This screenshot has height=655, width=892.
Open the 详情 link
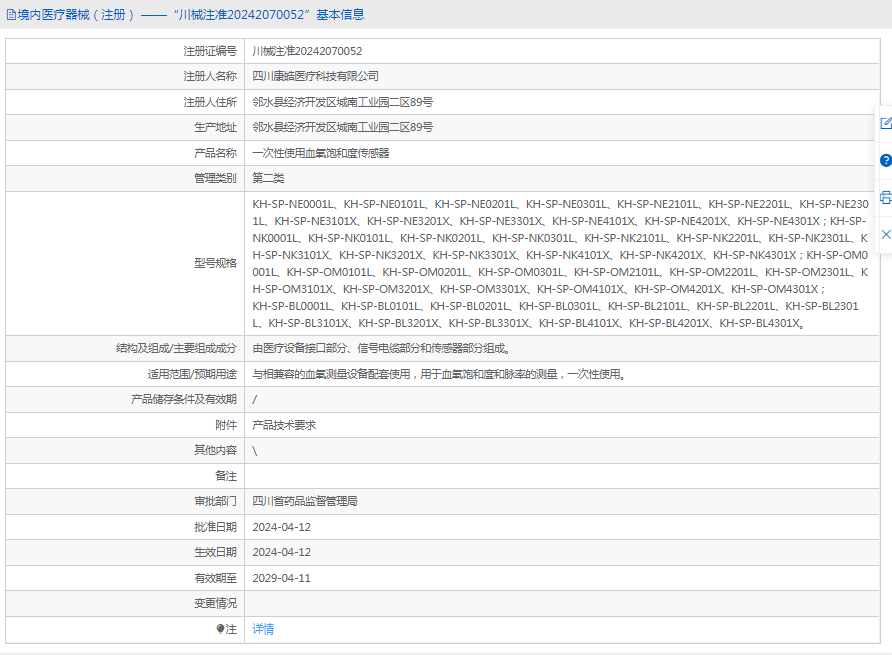[263, 629]
